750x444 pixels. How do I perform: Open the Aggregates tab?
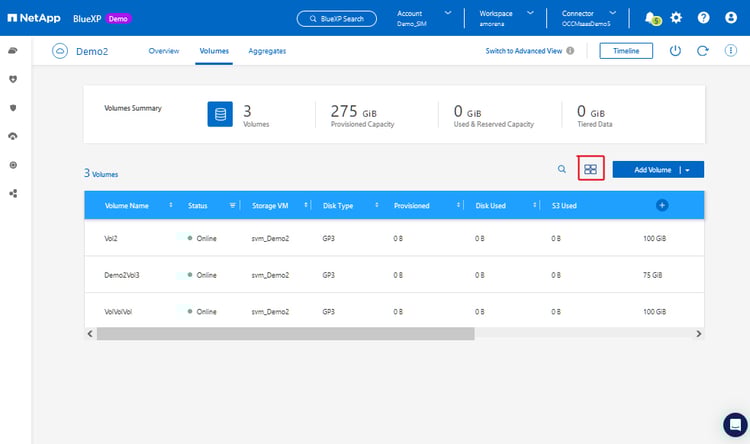[267, 51]
